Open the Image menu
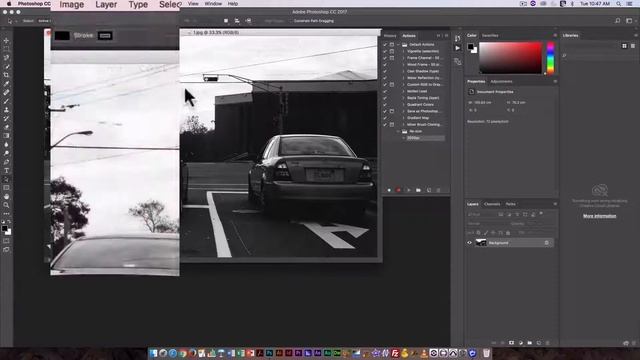The image size is (640, 360). [x=72, y=4]
